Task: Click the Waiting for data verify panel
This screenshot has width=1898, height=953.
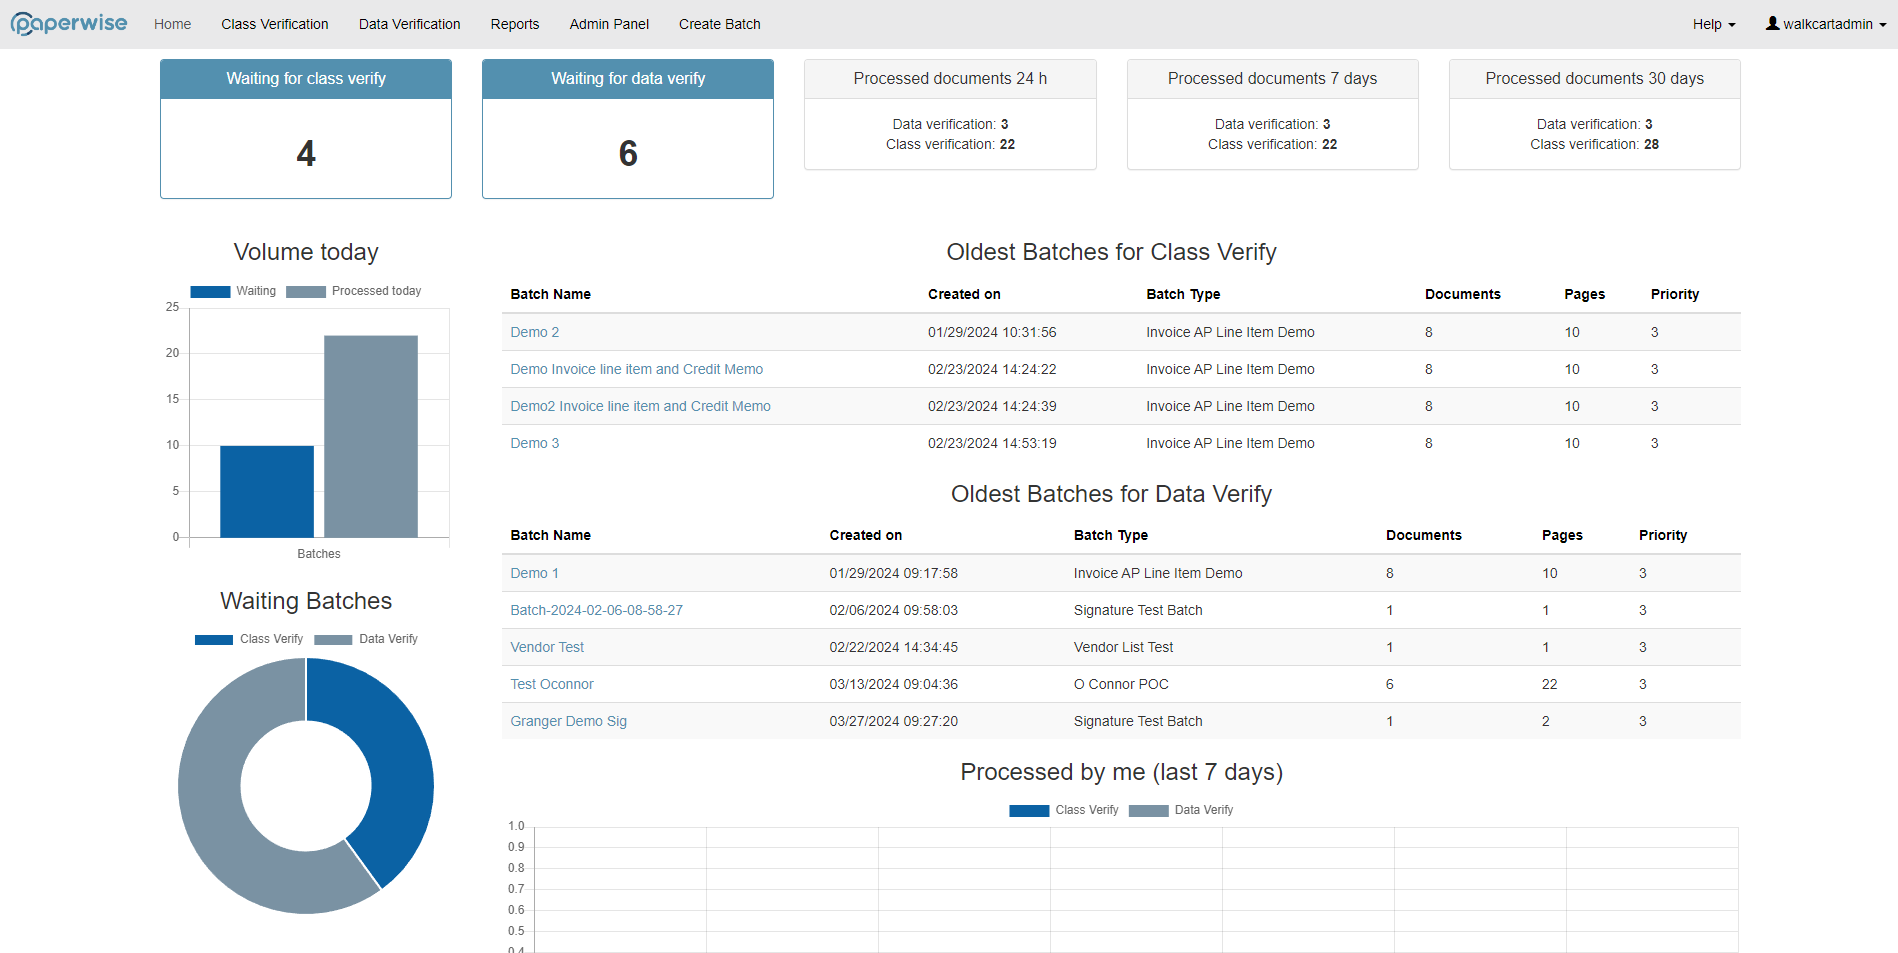Action: 628,129
